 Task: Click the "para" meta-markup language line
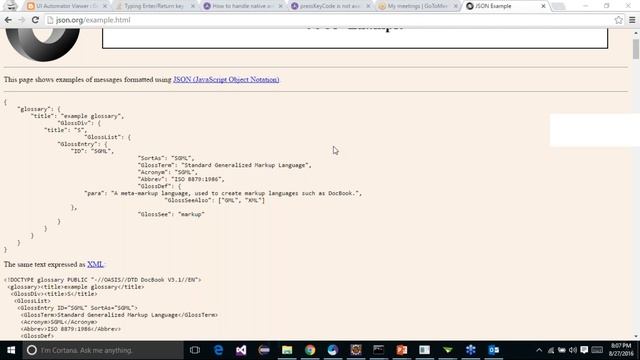point(223,193)
